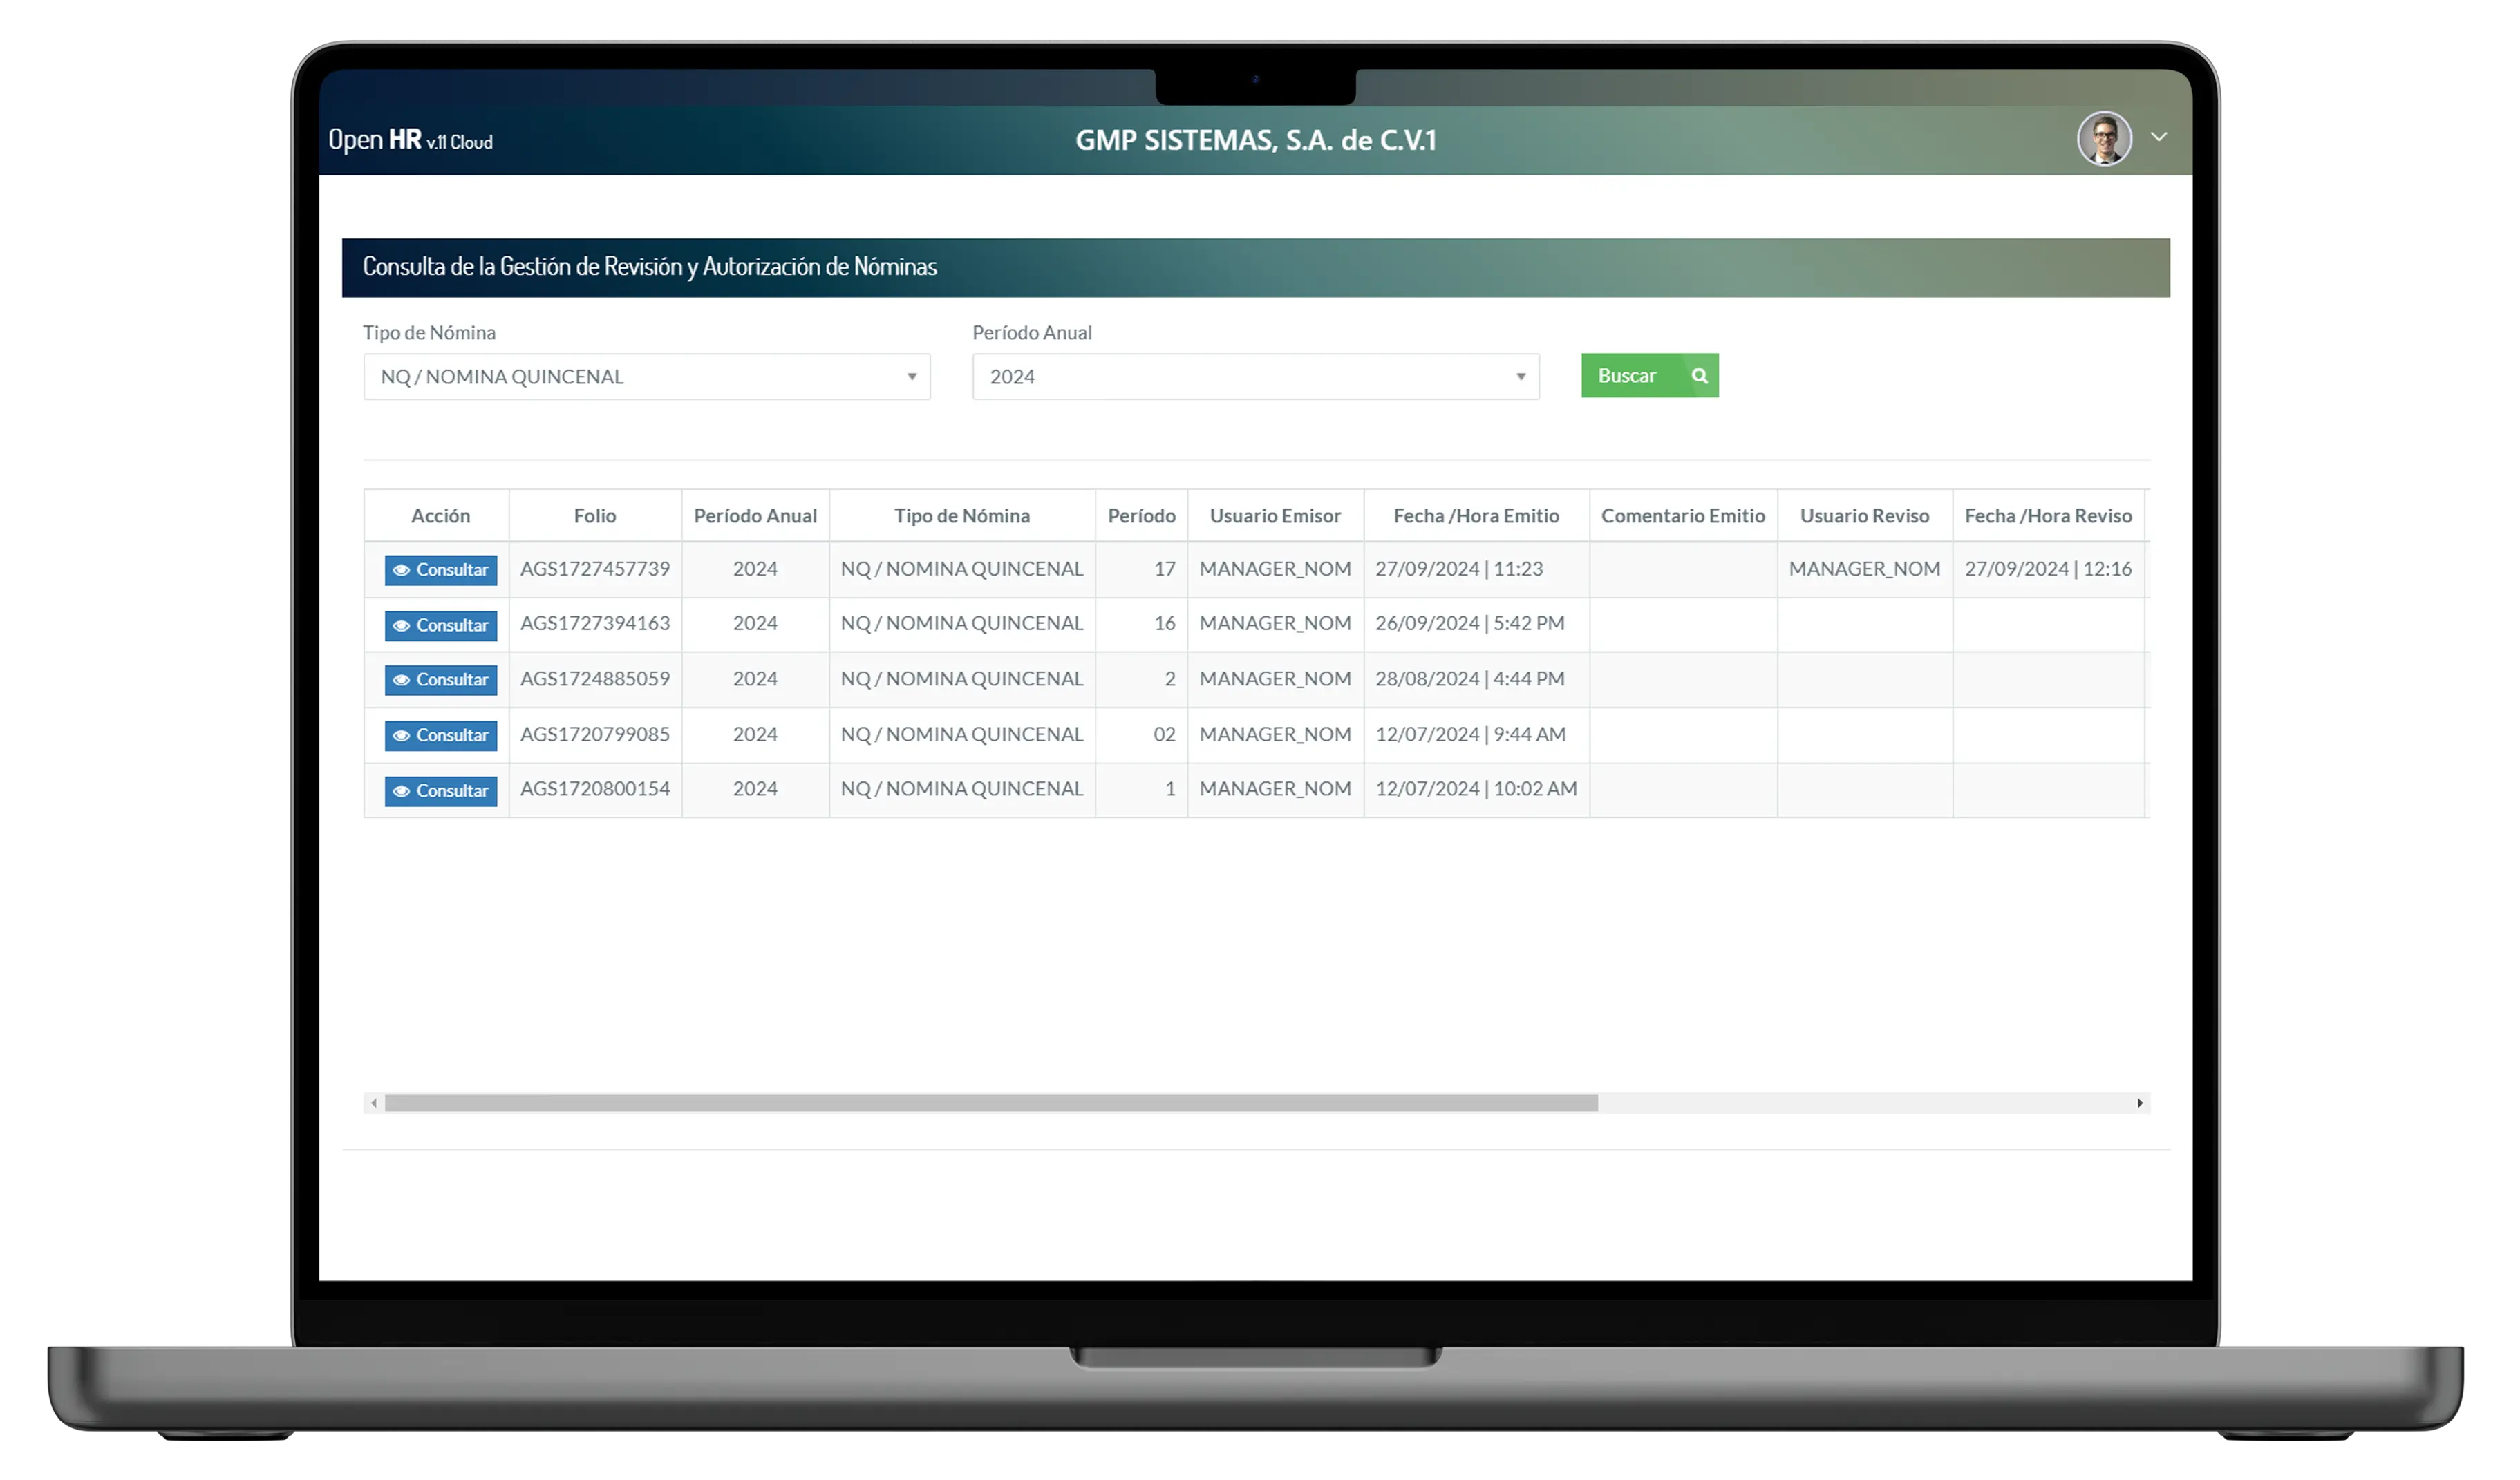The image size is (2520, 1480).
Task: Click period value 17
Action: pyautogui.click(x=1164, y=569)
